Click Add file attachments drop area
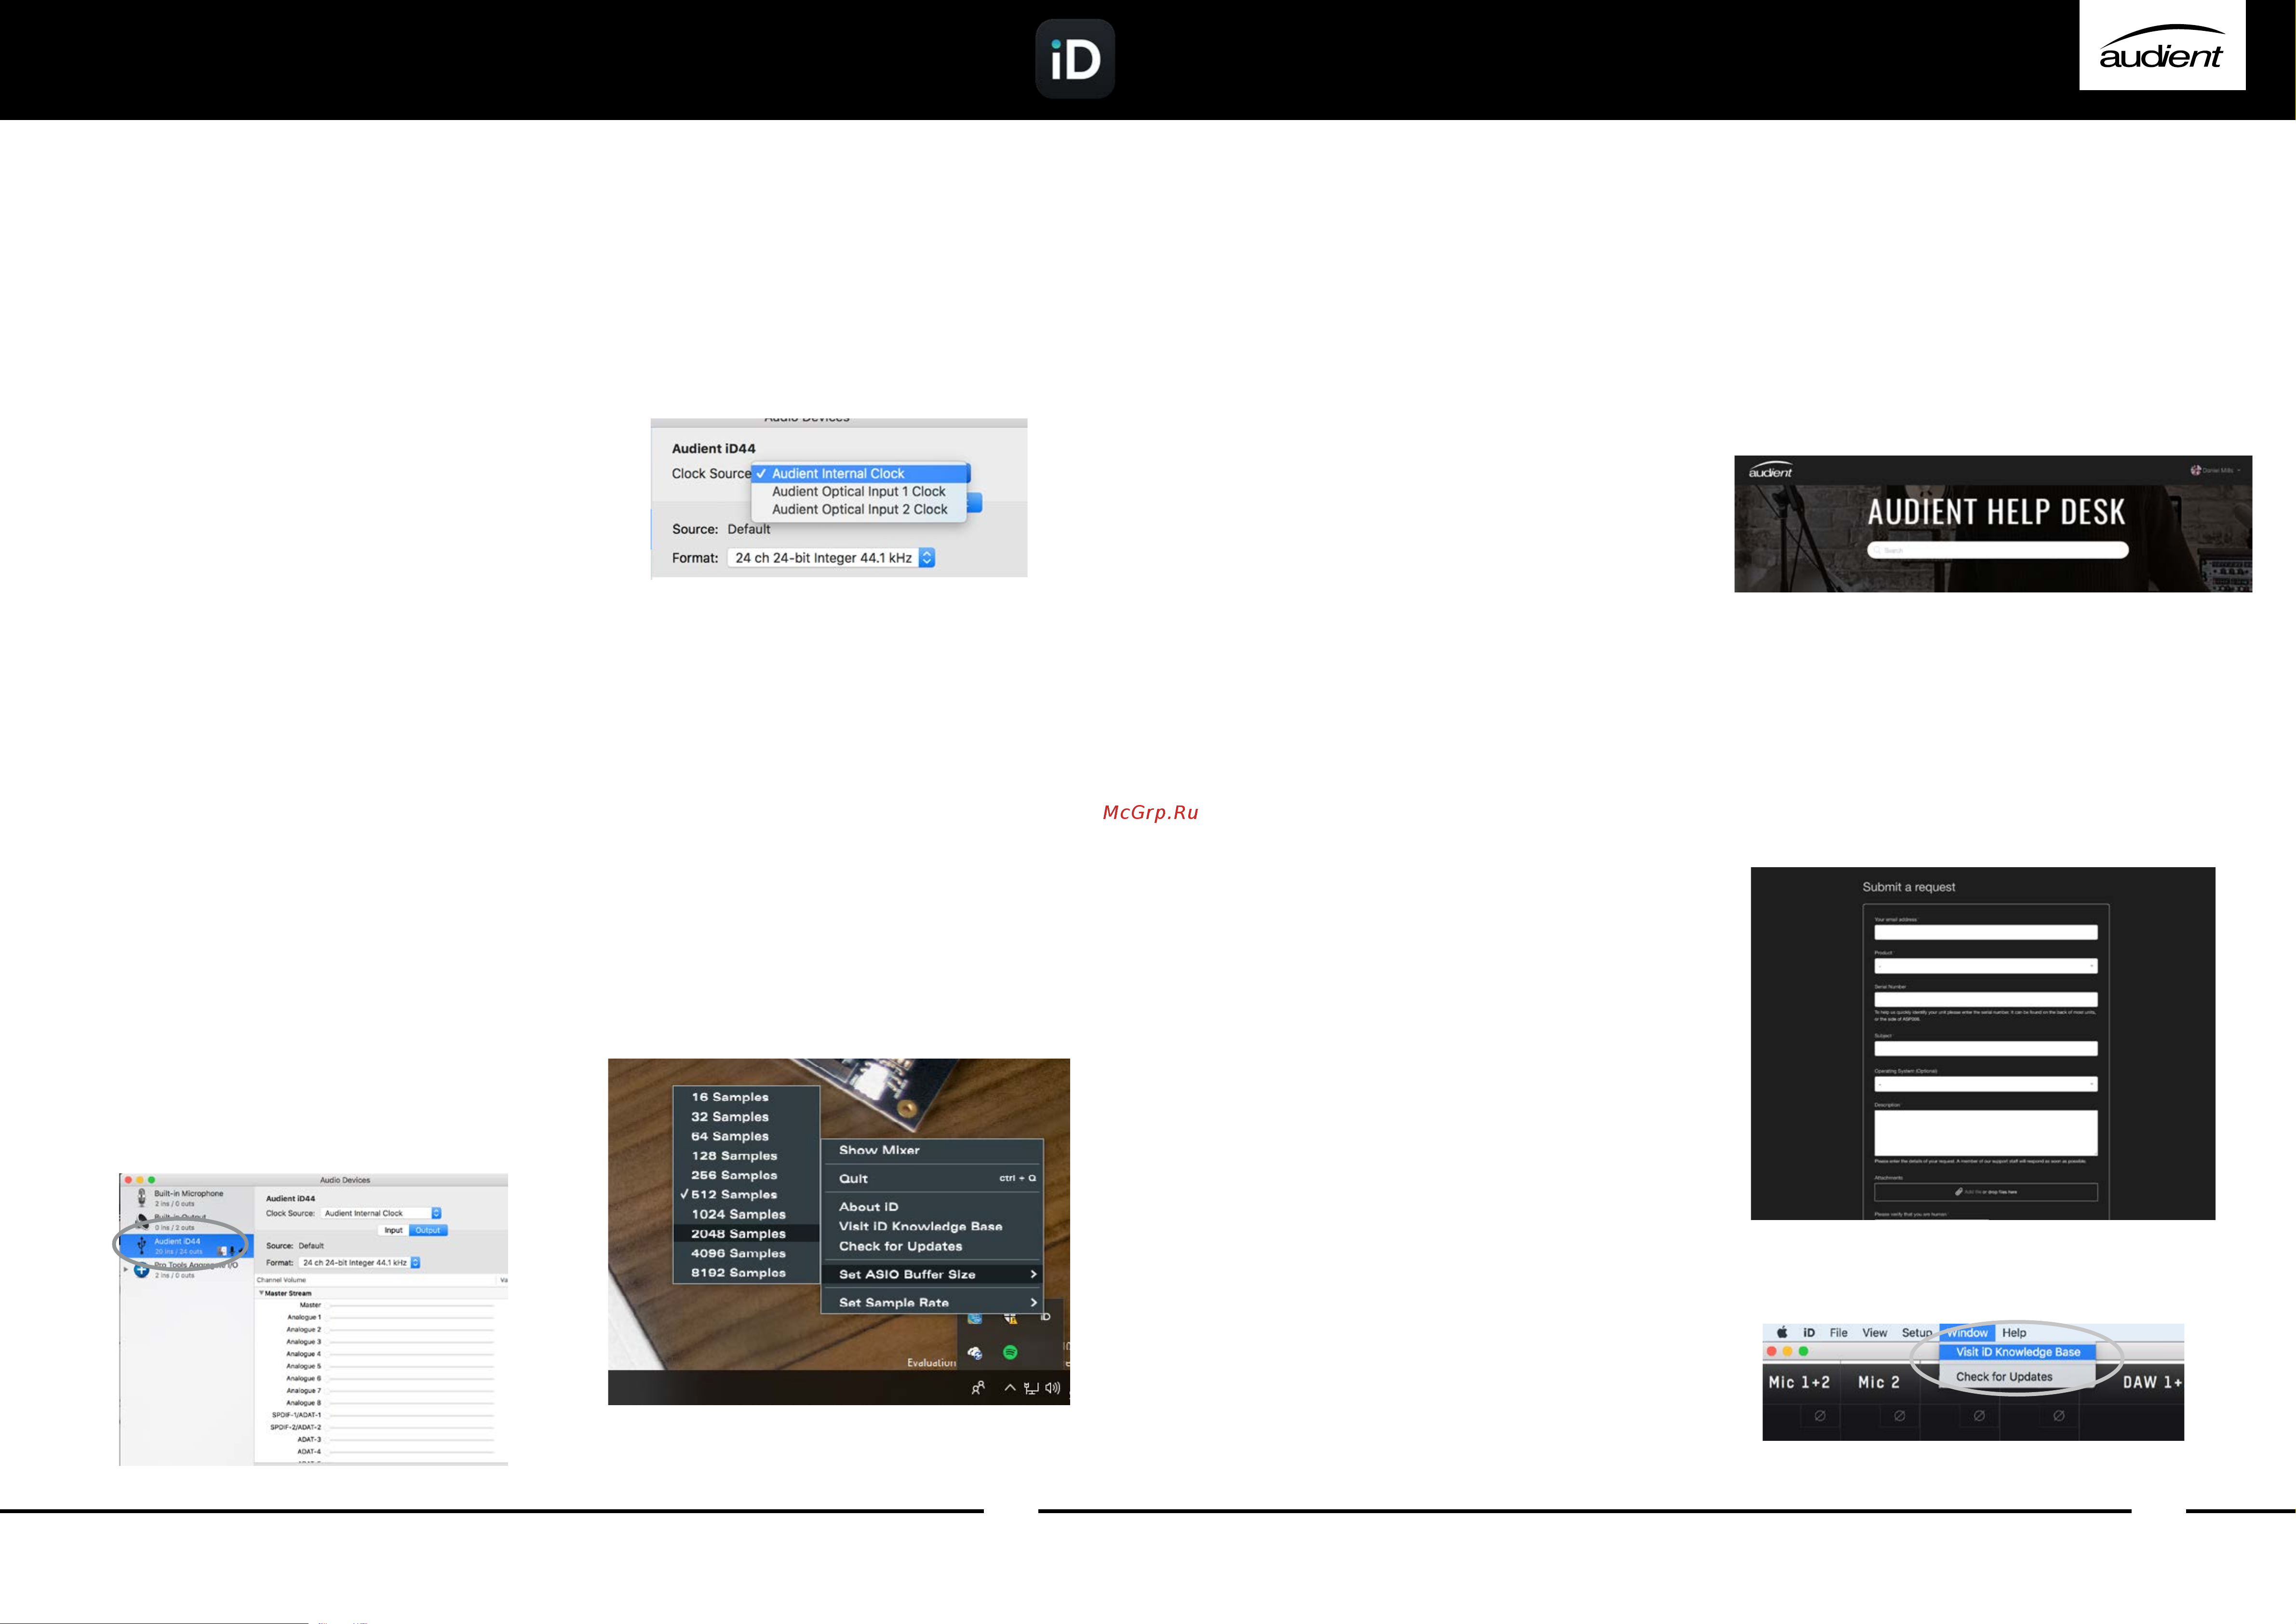 pyautogui.click(x=1985, y=1192)
